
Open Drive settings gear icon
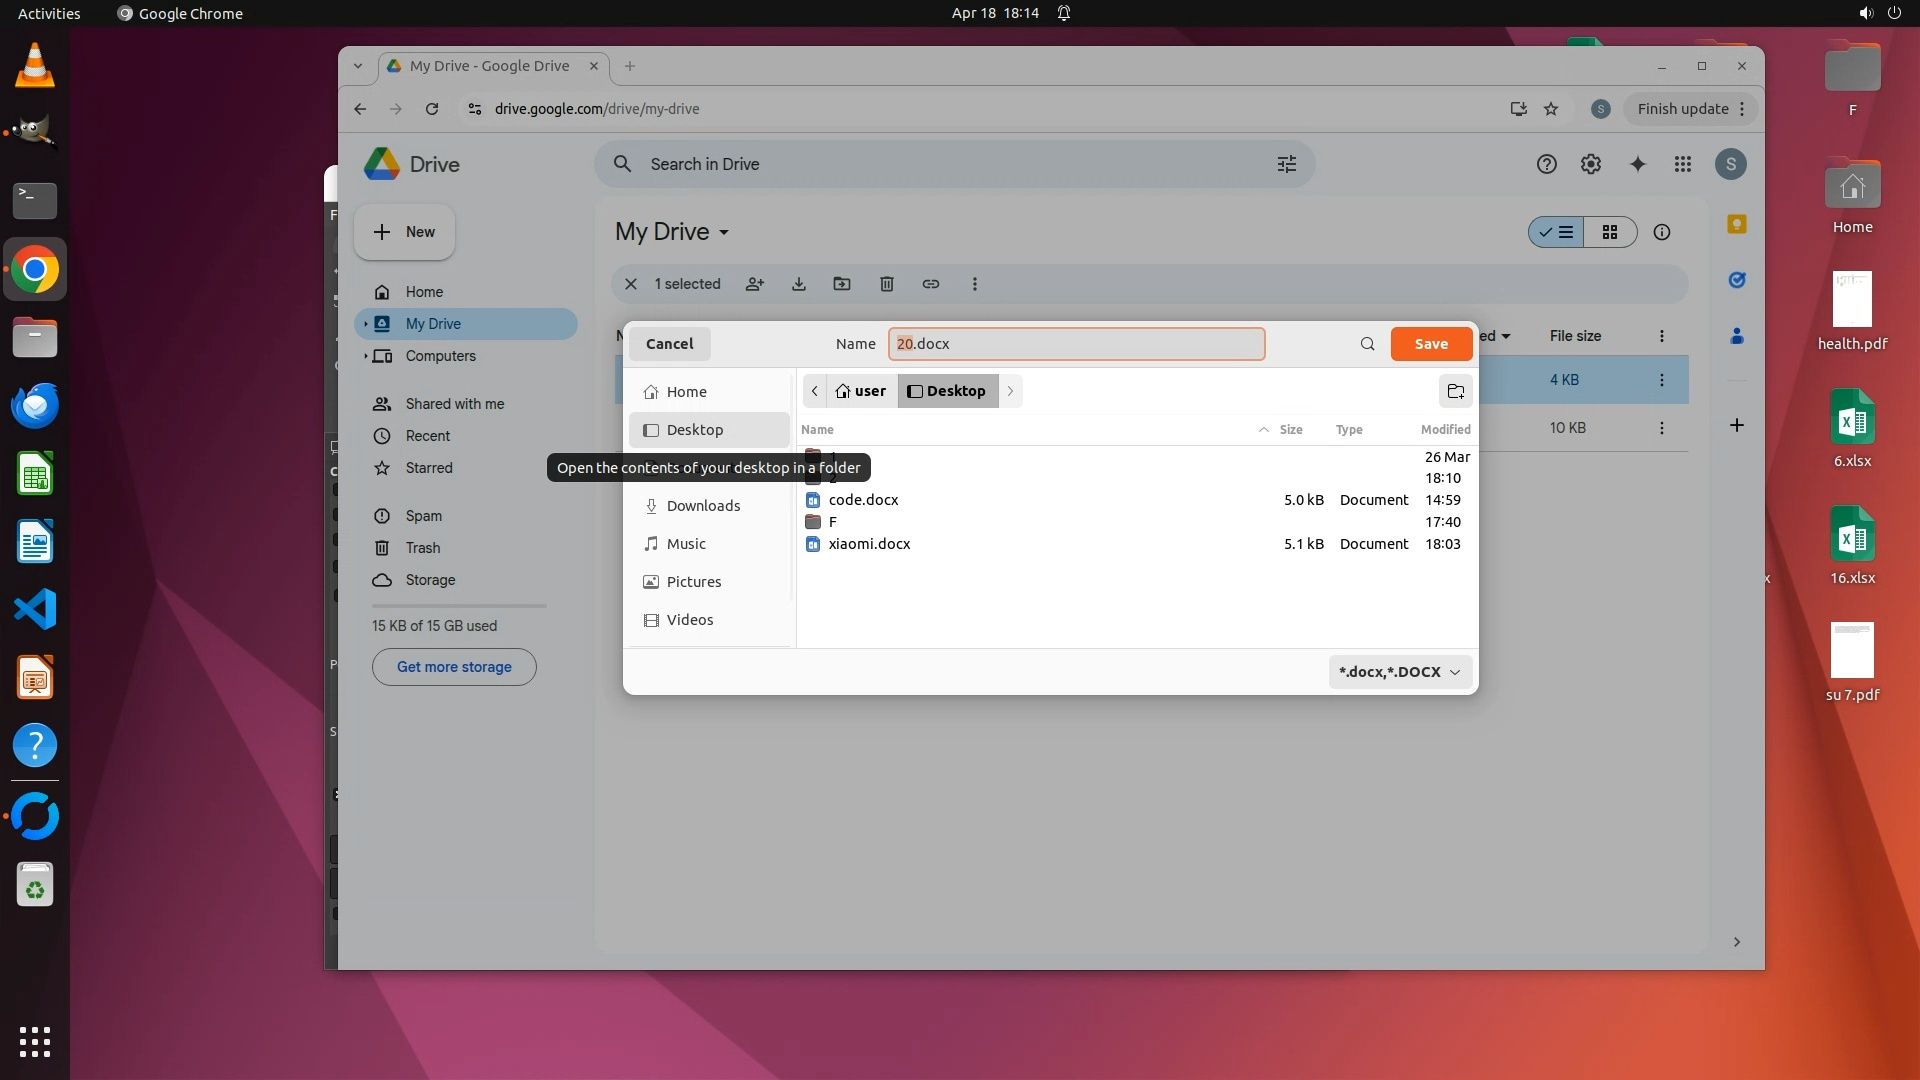1590,164
